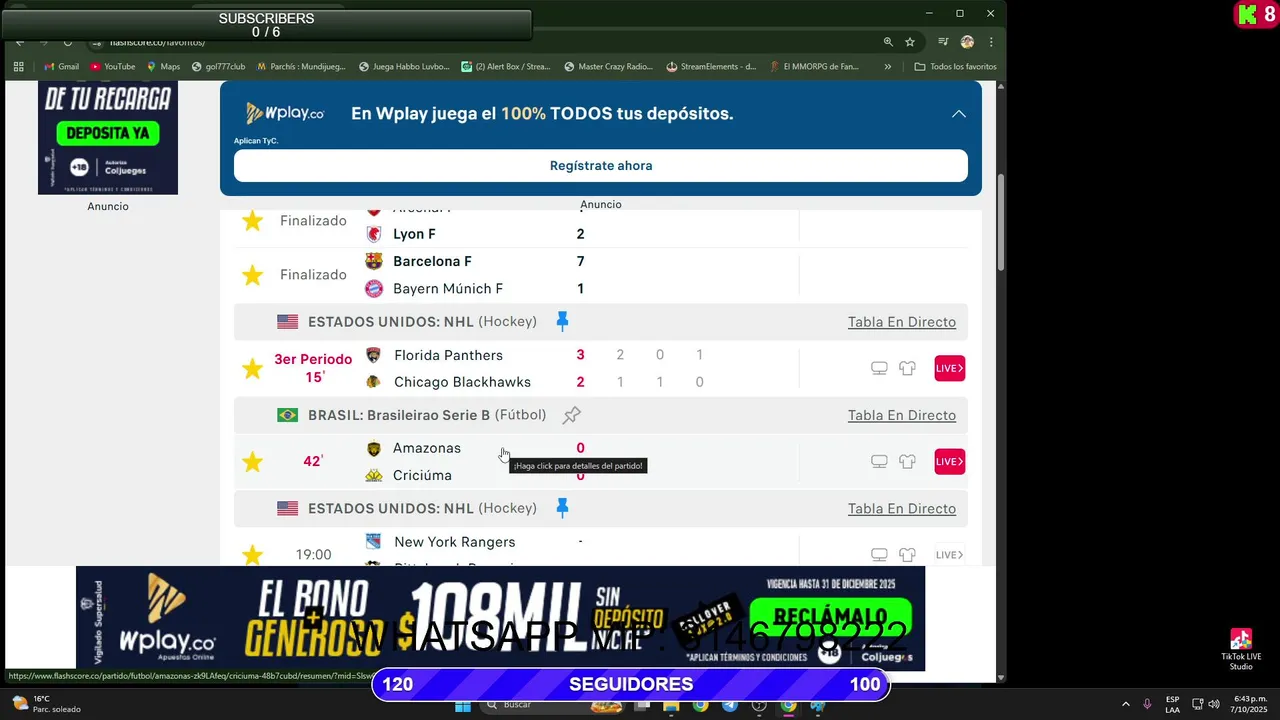Open Tabla En Directo for Brasileirao Serie B
Viewport: 1280px width, 720px height.
tap(902, 415)
